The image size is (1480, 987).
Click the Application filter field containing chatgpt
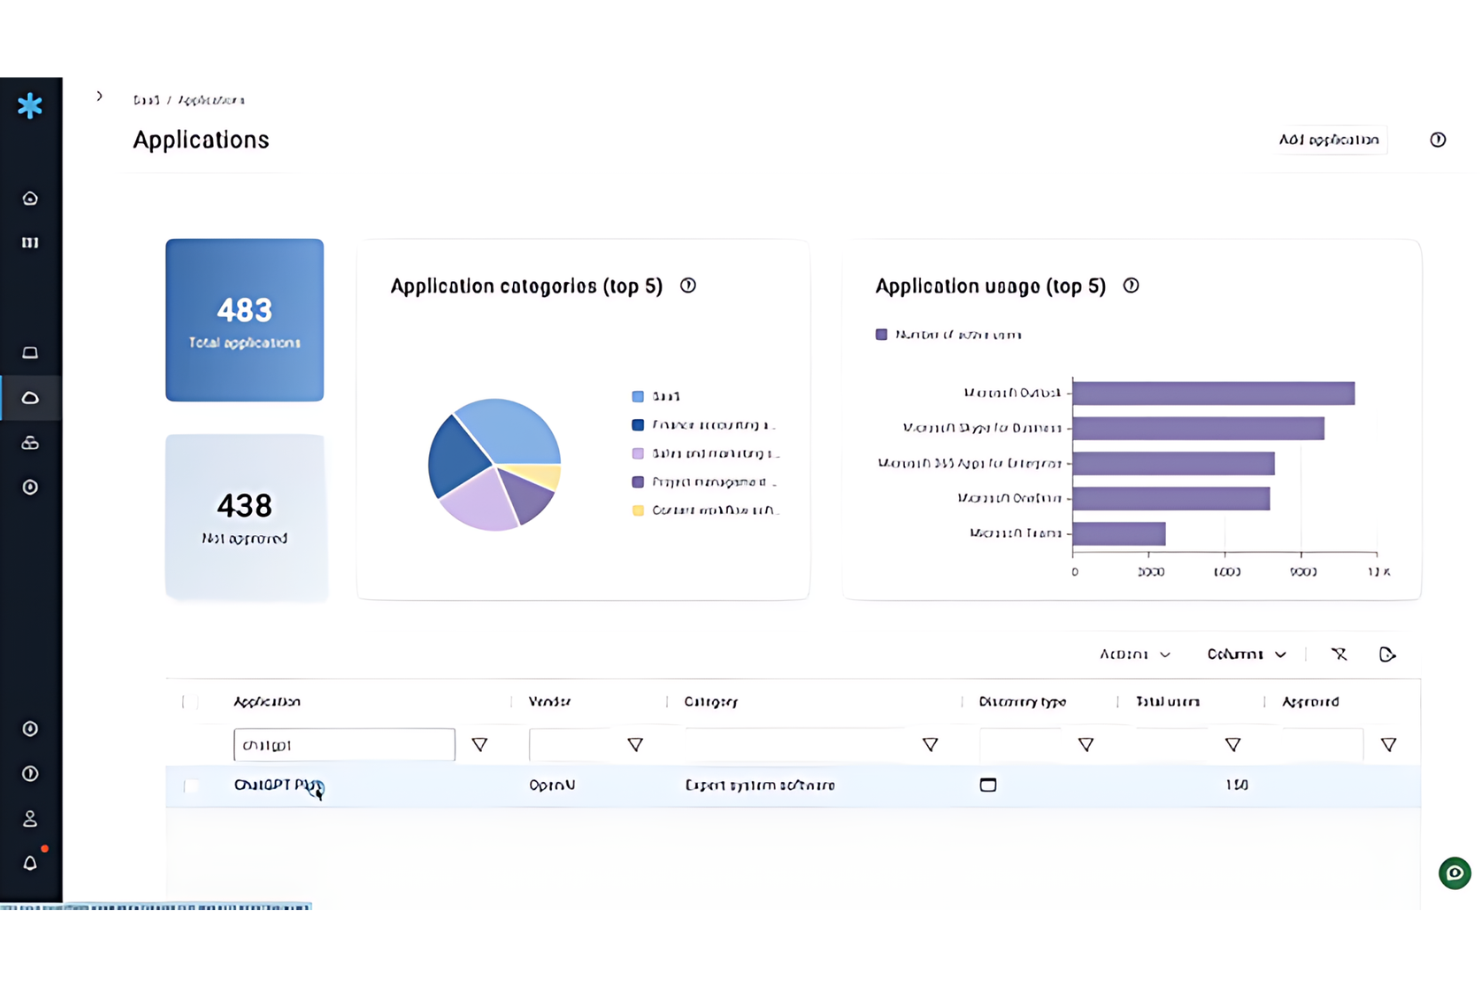[344, 745]
